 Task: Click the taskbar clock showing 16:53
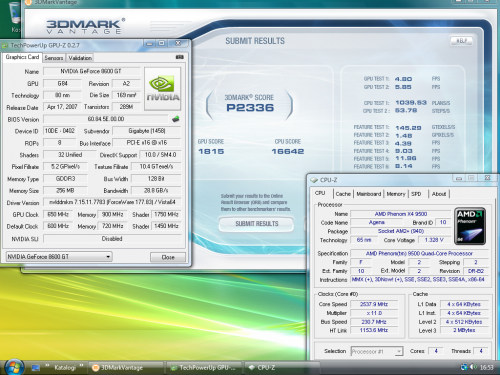486,367
